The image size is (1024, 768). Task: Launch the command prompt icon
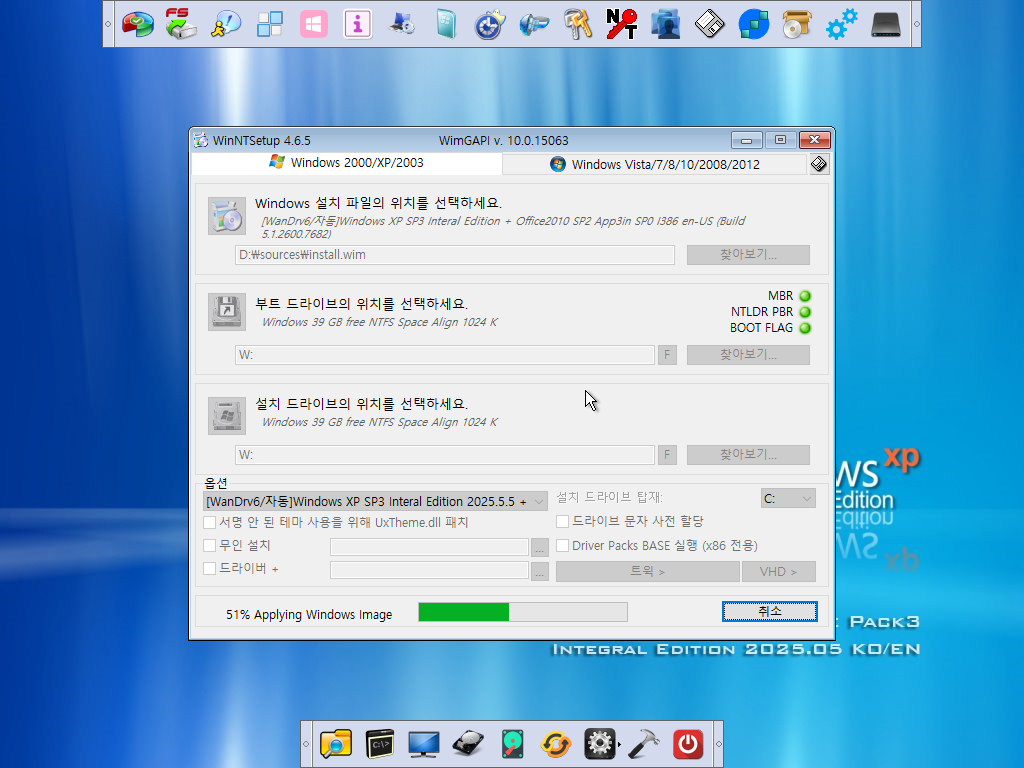pyautogui.click(x=379, y=744)
